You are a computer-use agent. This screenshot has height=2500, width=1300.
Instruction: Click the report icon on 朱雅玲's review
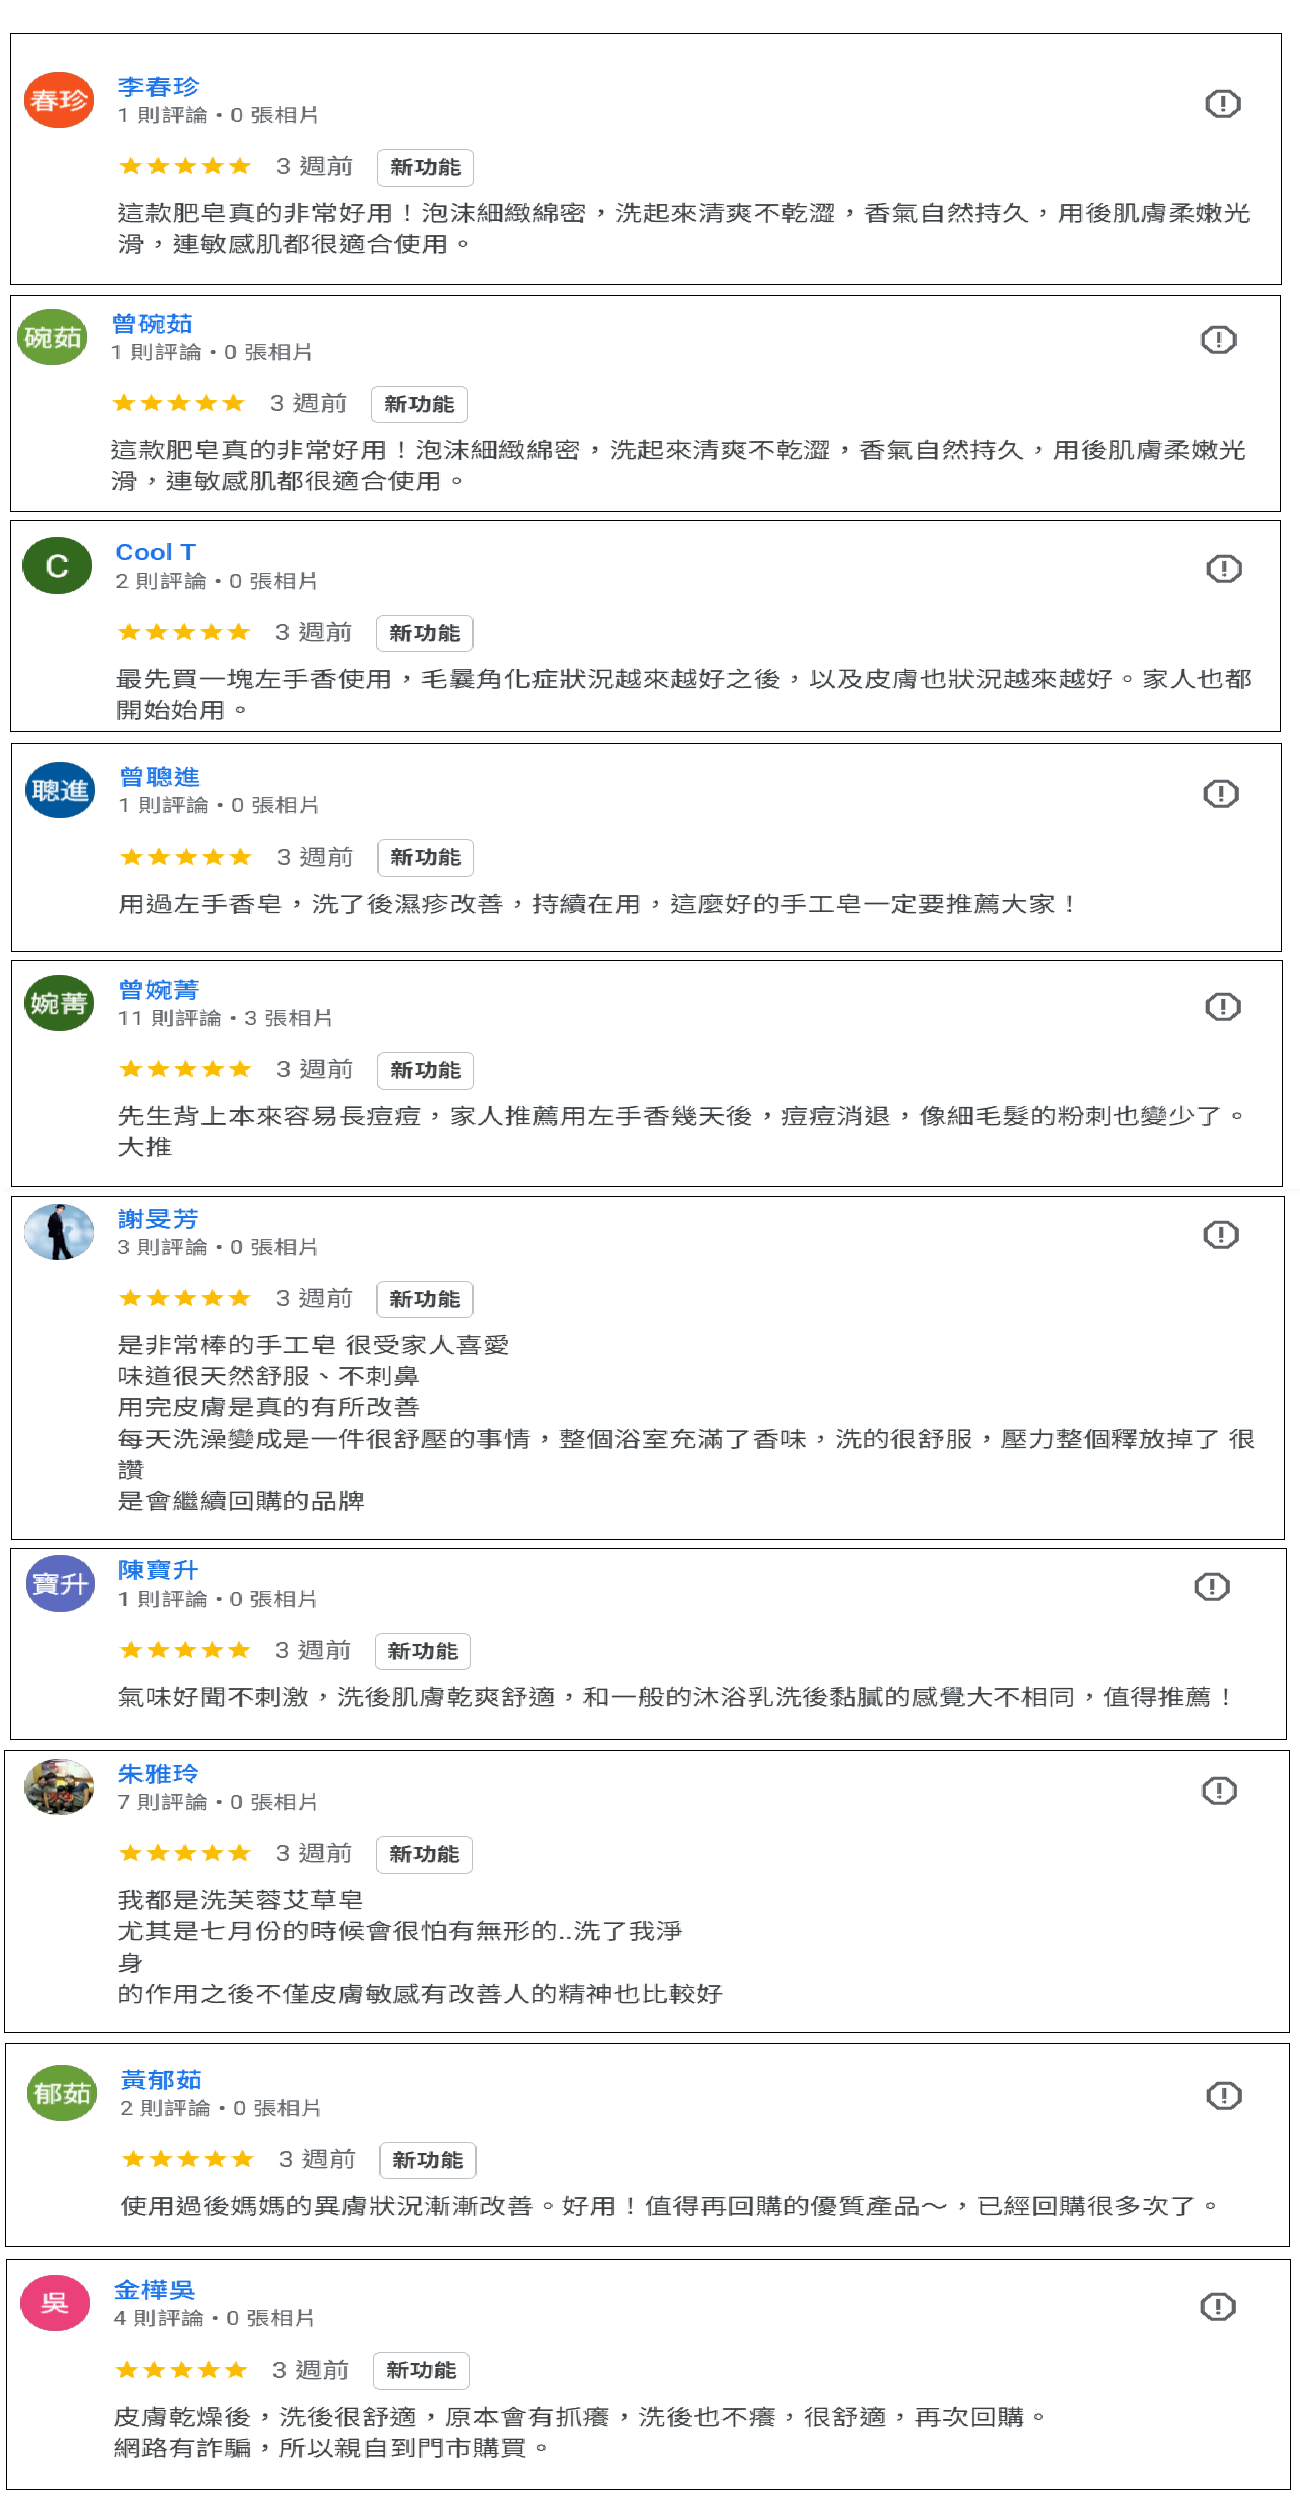click(x=1218, y=1791)
